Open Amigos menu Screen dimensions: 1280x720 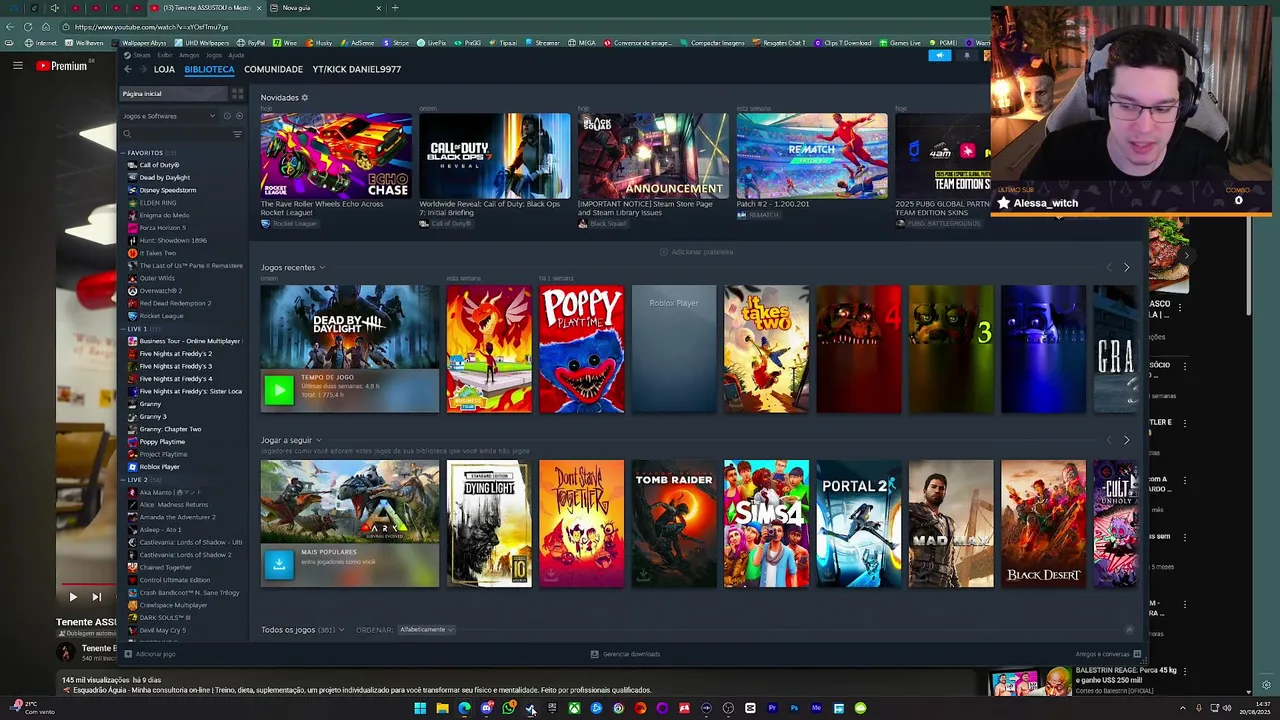click(x=189, y=55)
